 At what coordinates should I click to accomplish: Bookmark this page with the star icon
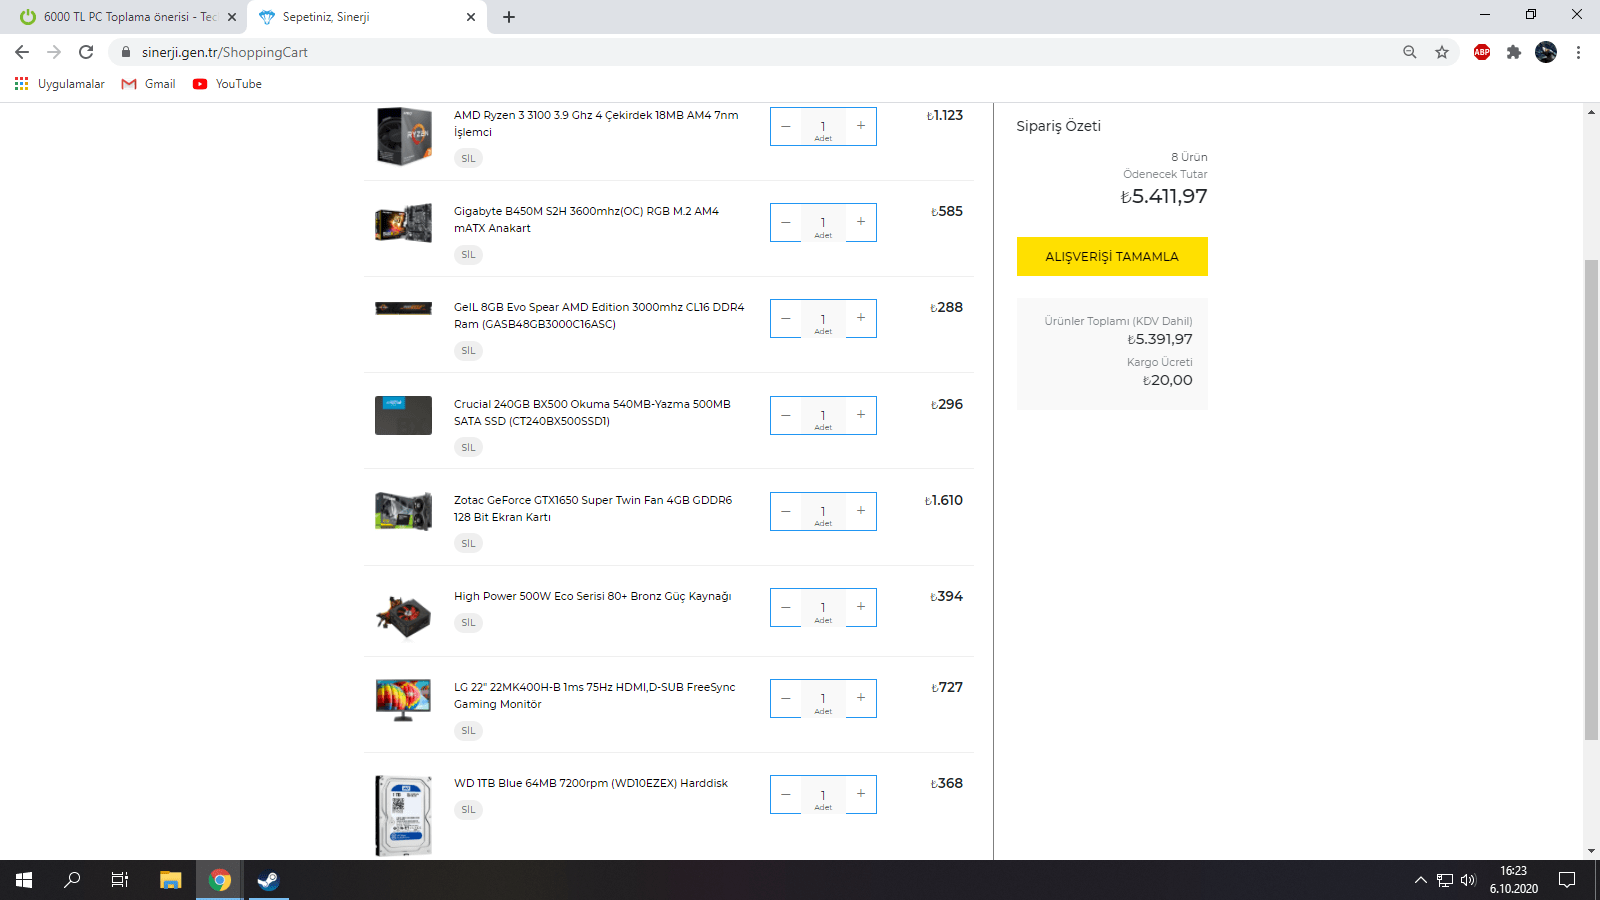pyautogui.click(x=1442, y=52)
